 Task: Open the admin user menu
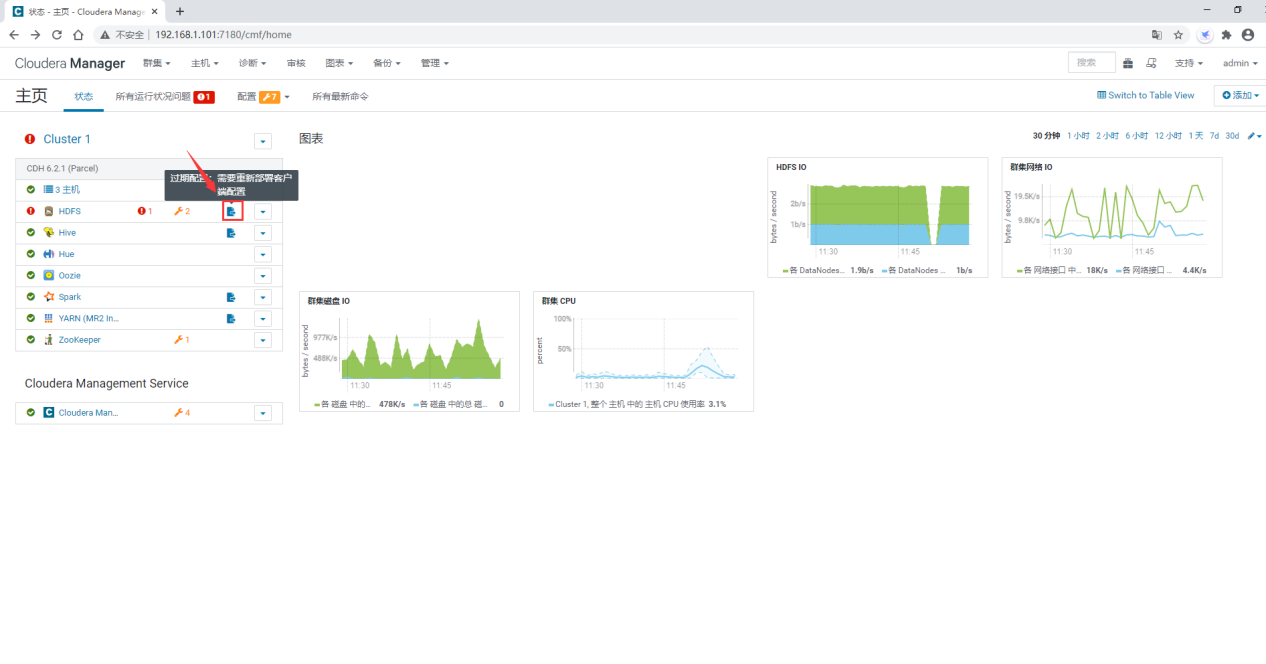[1240, 63]
